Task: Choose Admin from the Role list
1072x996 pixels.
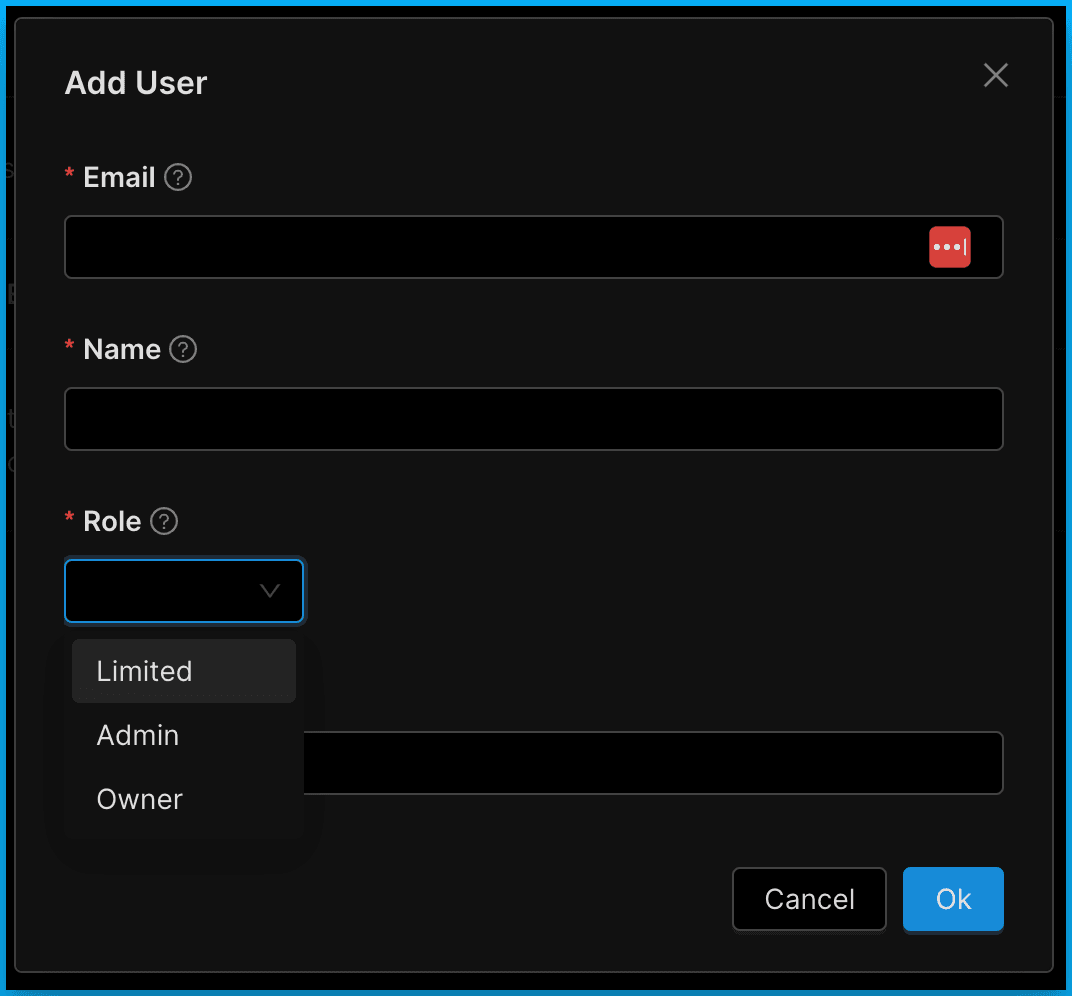Action: point(138,736)
